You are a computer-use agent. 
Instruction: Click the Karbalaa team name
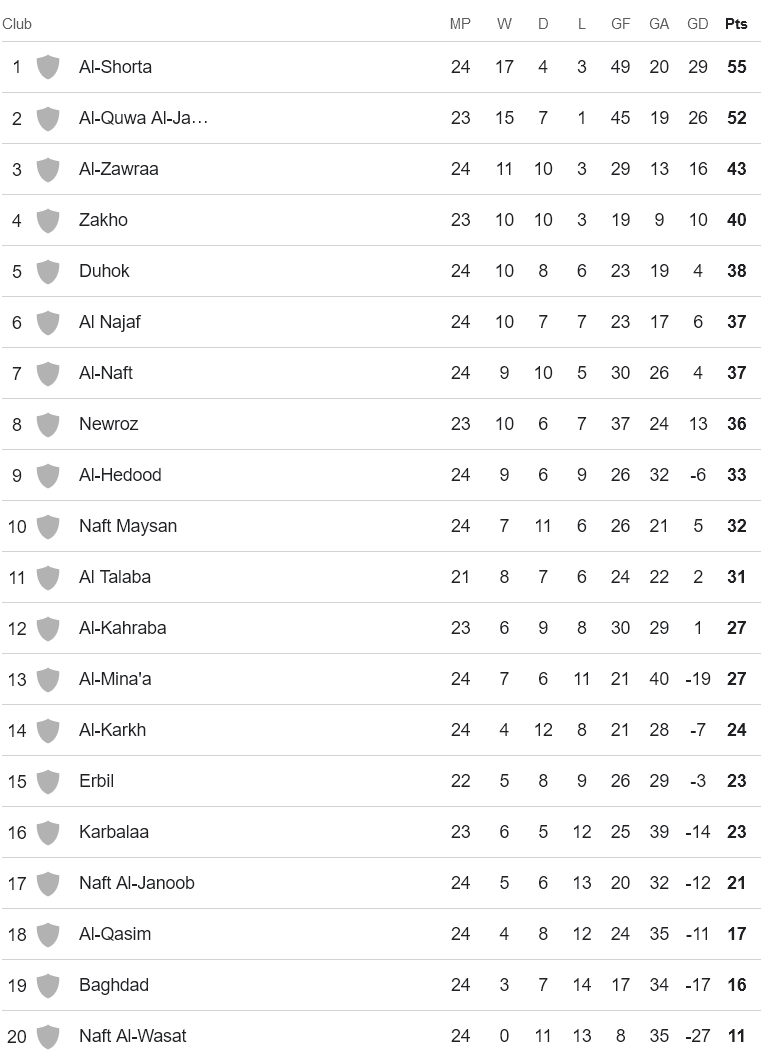(114, 832)
